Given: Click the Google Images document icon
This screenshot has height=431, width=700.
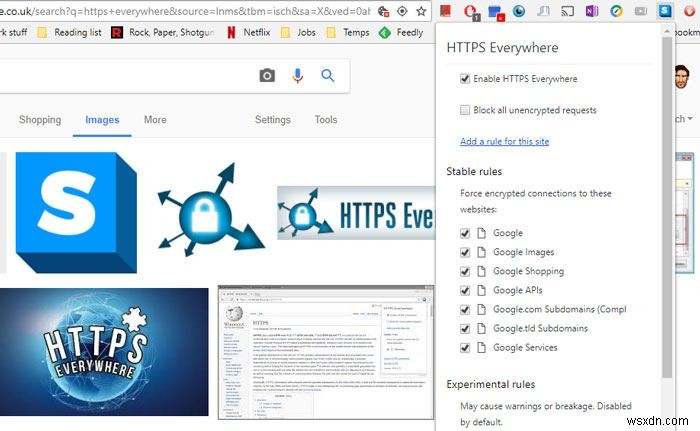Looking at the screenshot, I should (x=481, y=252).
